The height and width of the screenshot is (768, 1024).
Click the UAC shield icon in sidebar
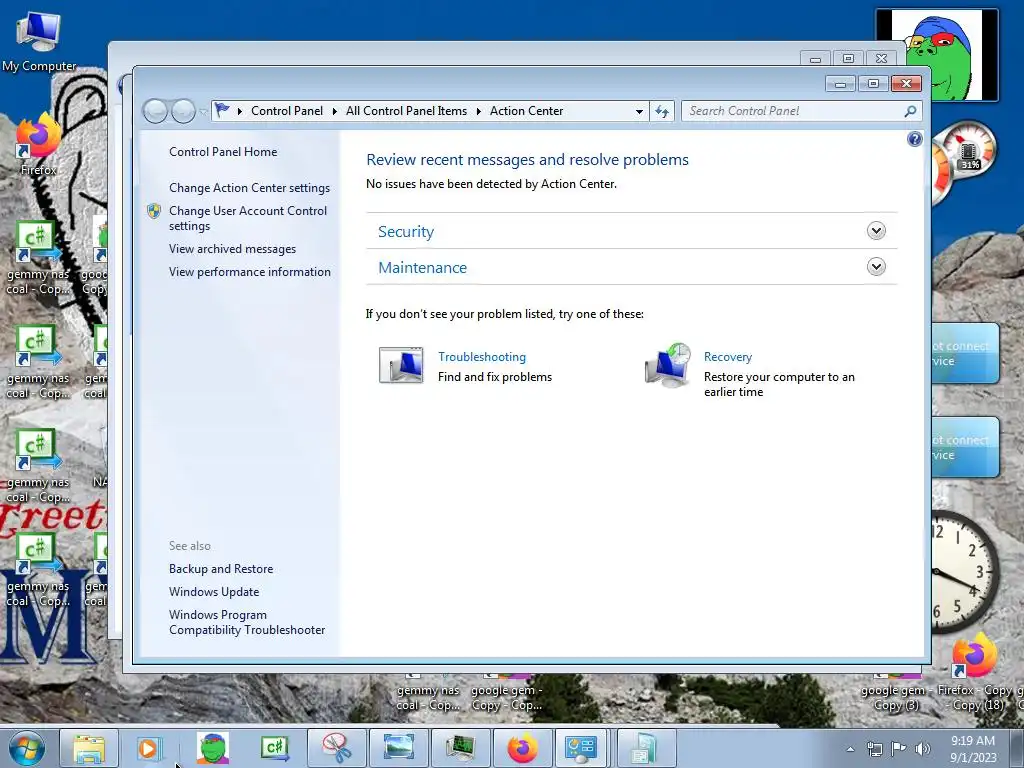153,211
